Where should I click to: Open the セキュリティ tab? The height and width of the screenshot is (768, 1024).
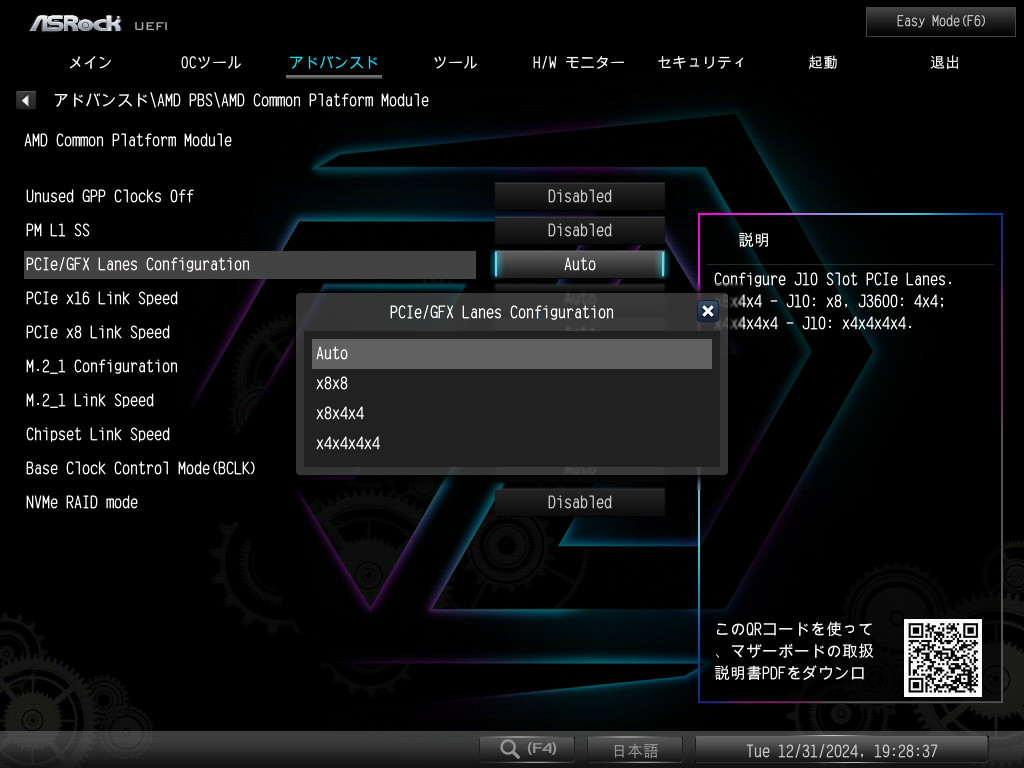[x=701, y=63]
